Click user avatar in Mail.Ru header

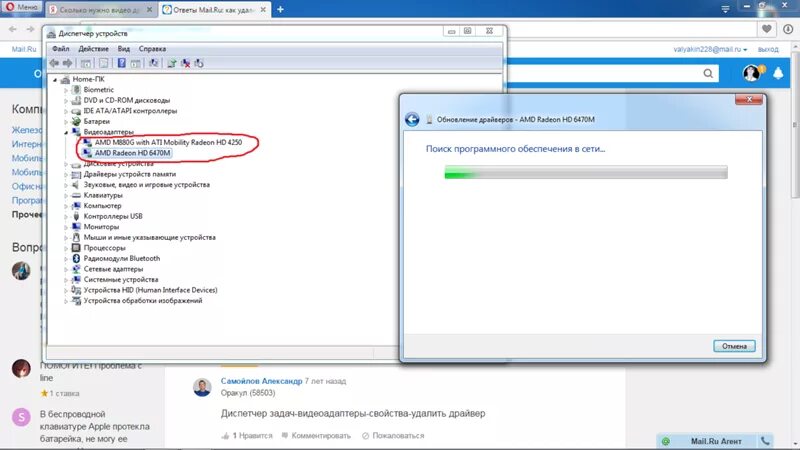point(752,73)
